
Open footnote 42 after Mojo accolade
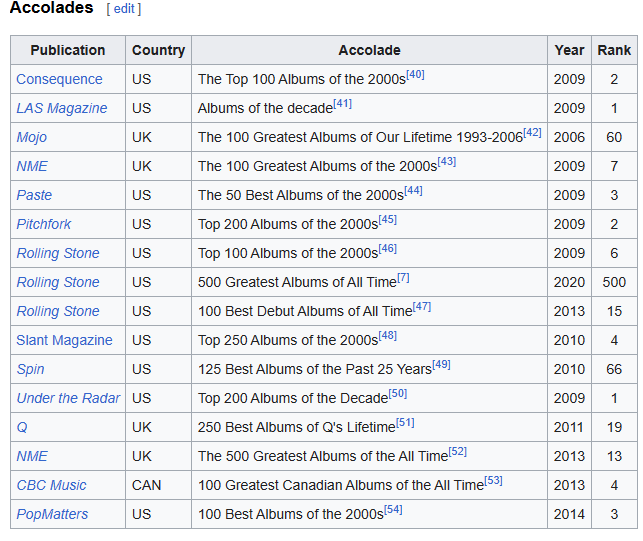point(532,133)
